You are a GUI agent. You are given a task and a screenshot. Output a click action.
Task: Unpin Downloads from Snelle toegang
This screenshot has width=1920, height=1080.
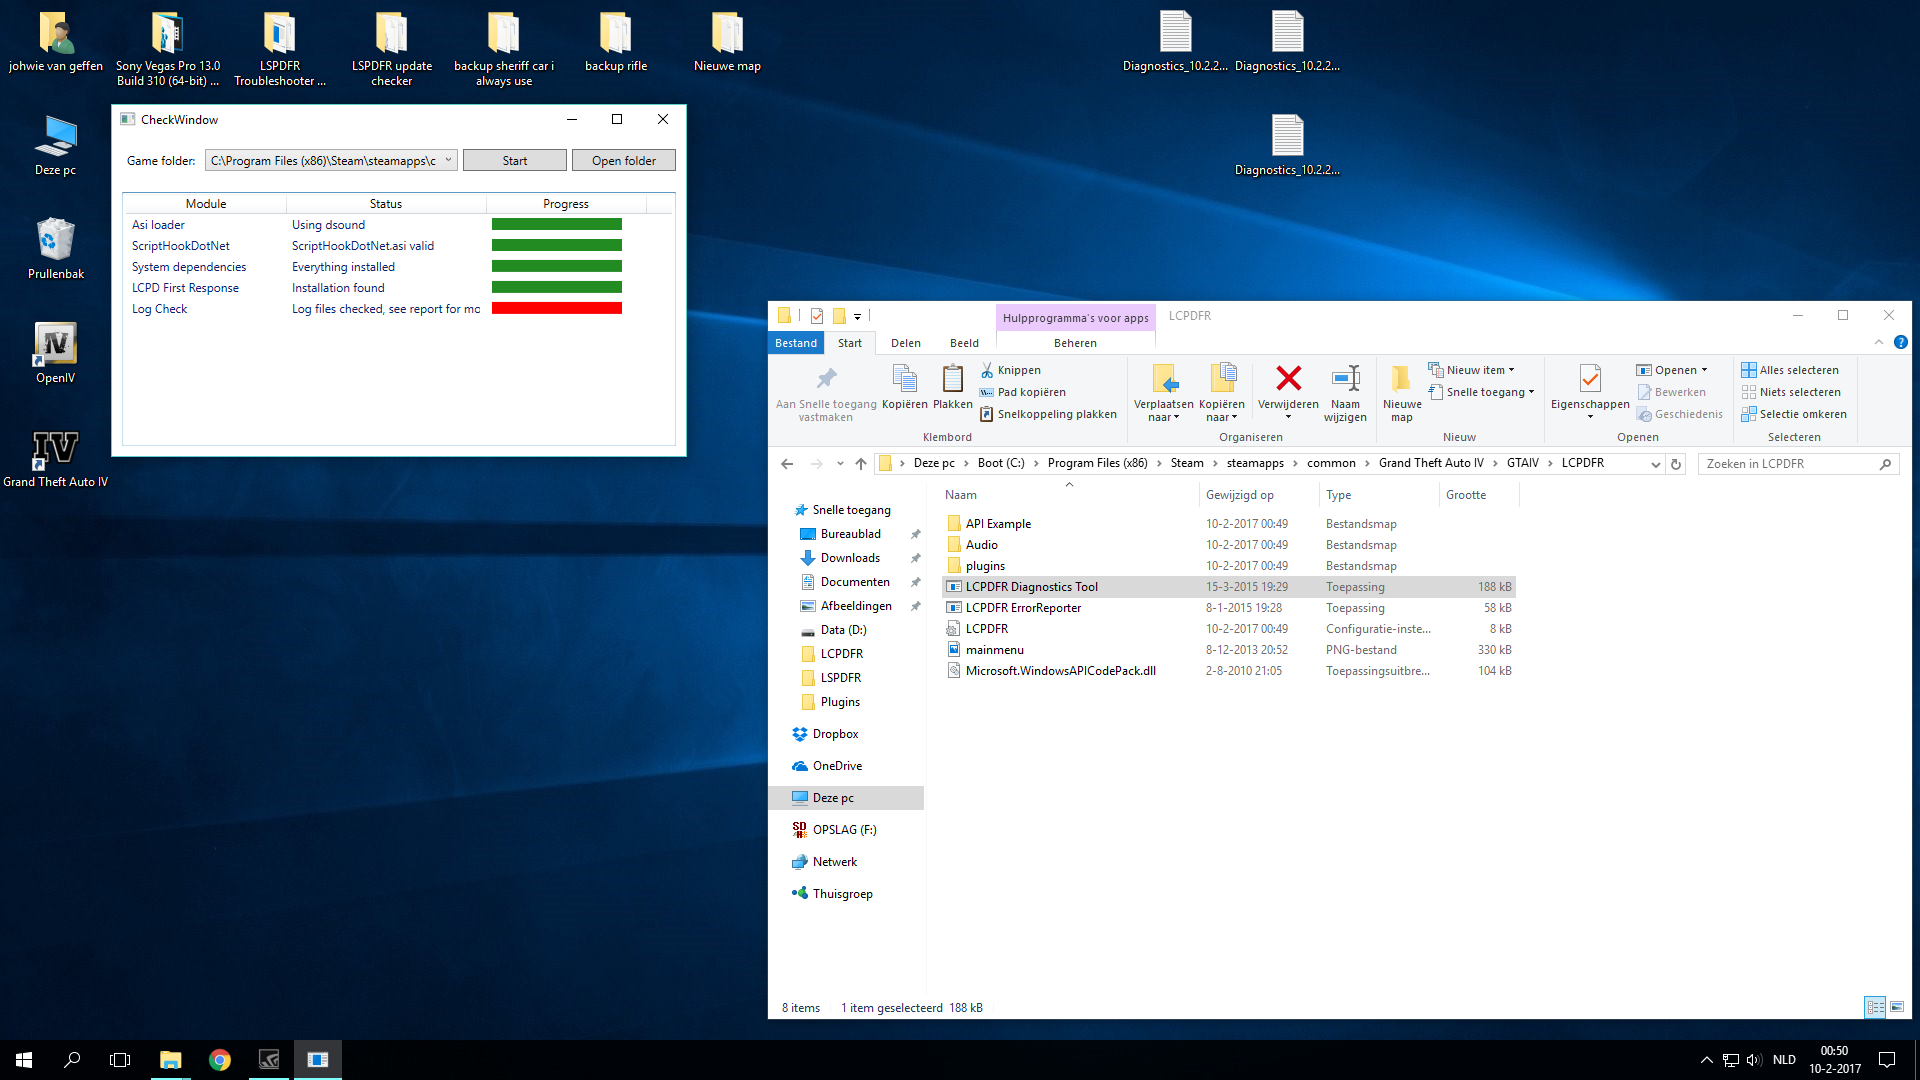coord(915,558)
